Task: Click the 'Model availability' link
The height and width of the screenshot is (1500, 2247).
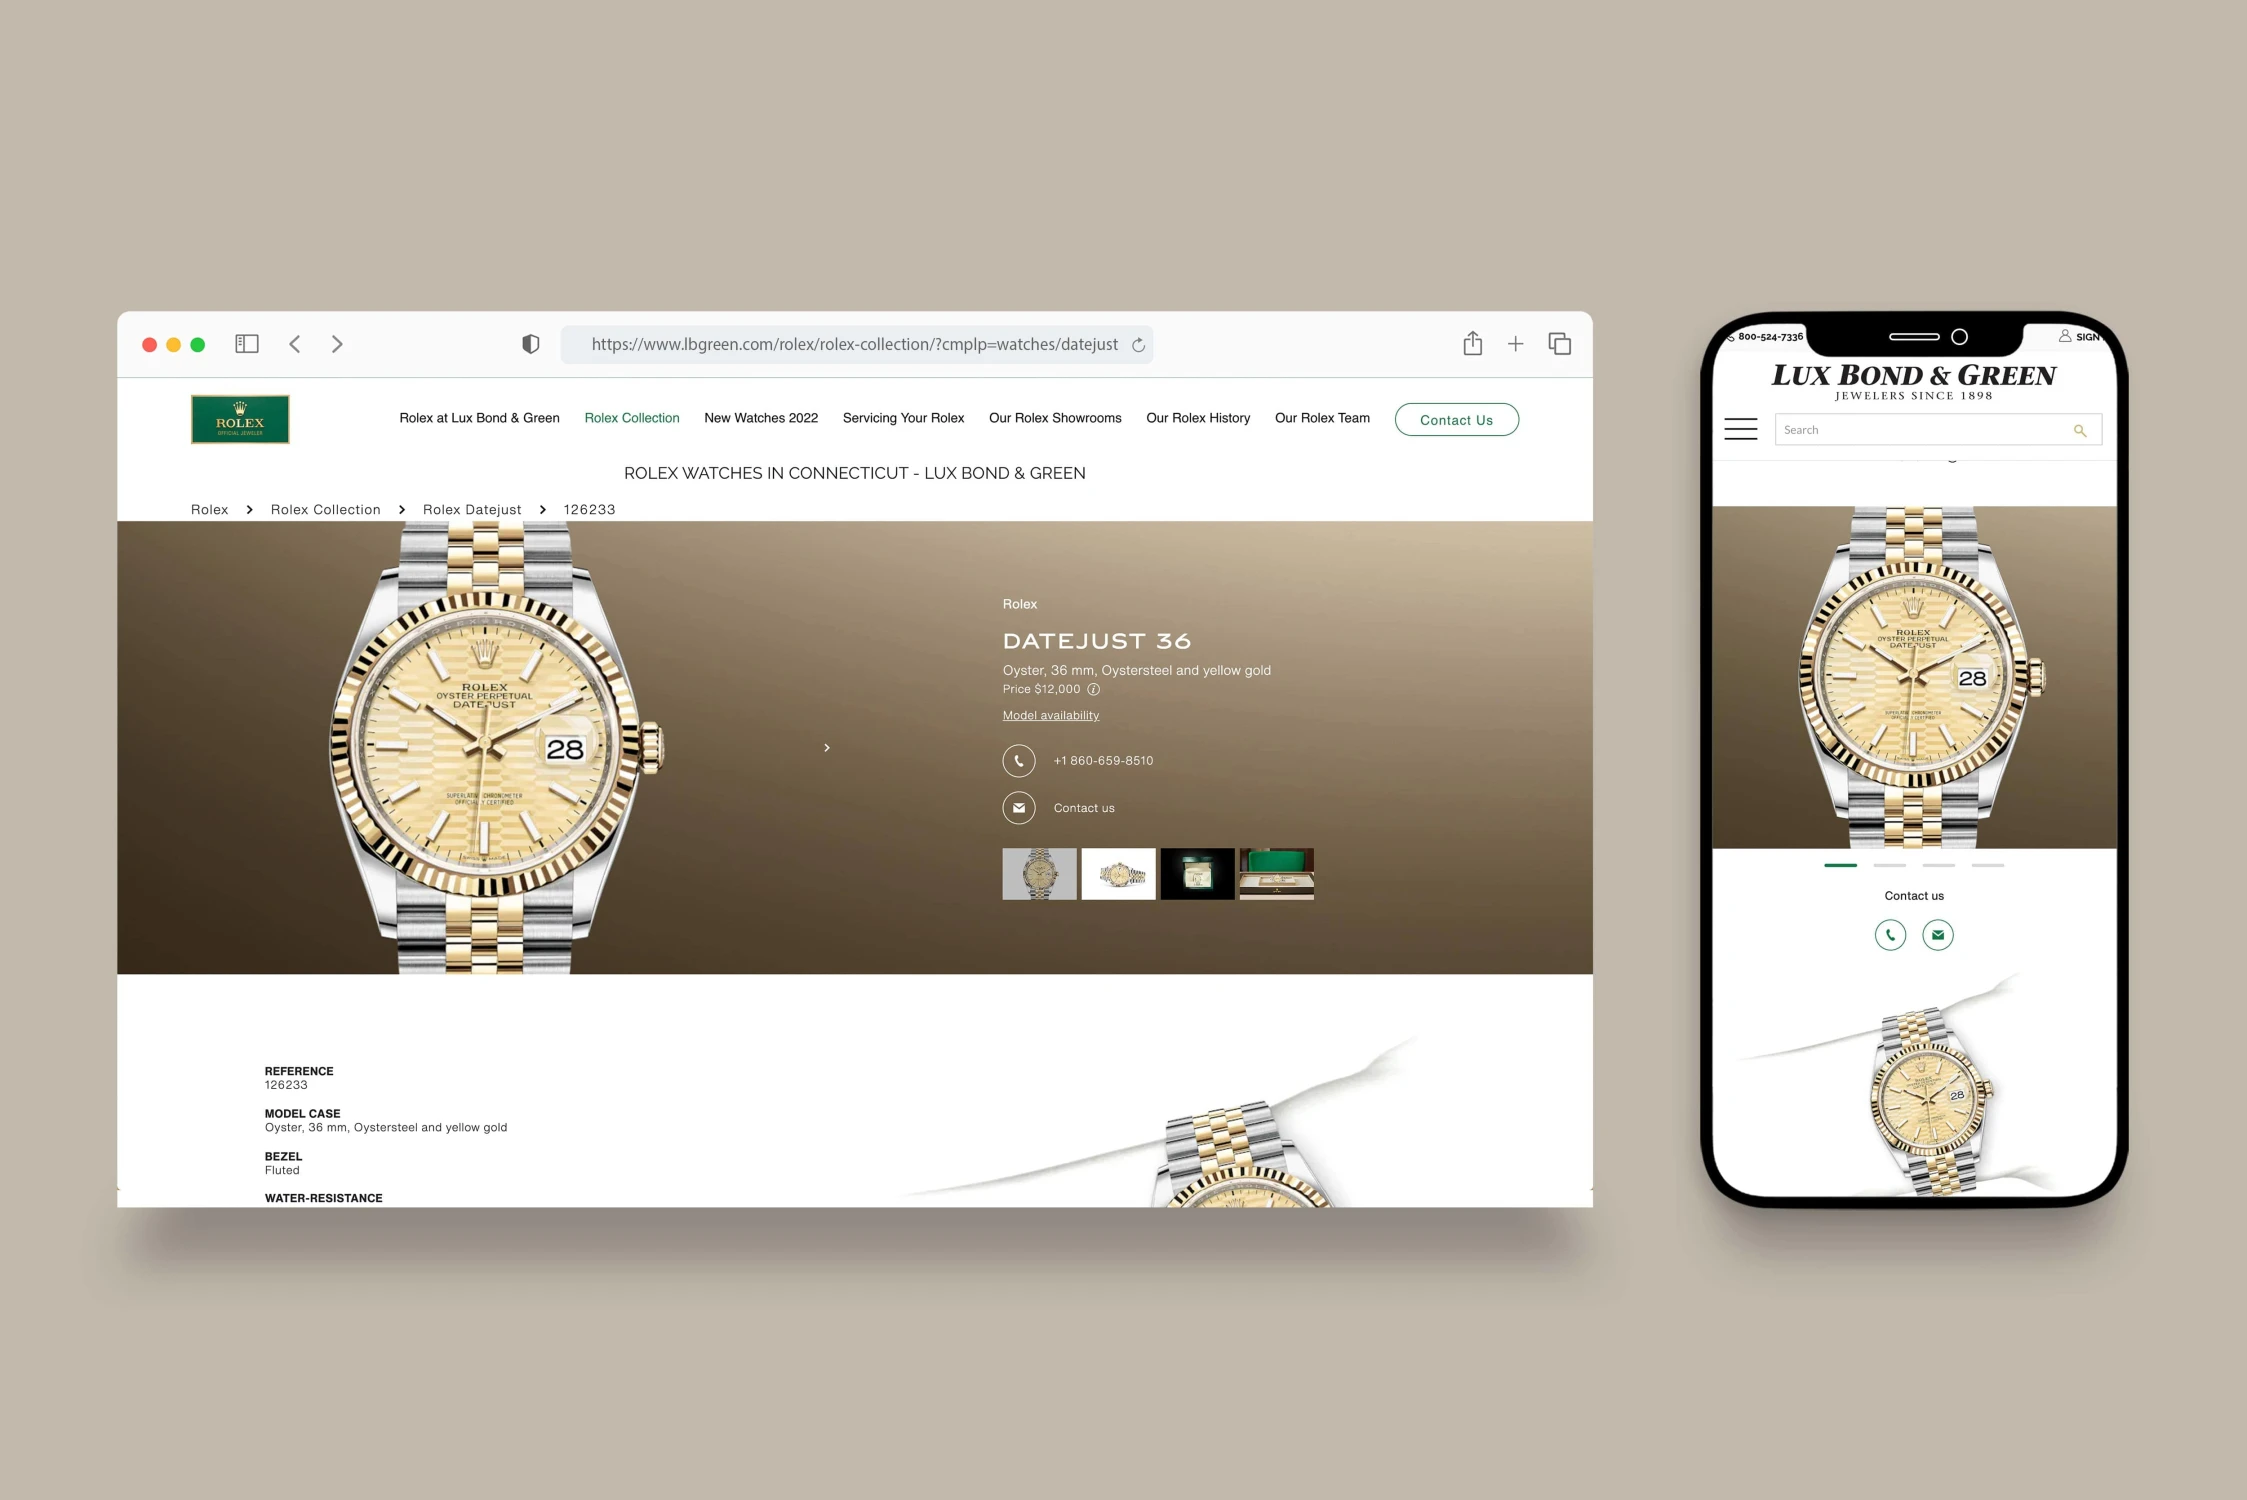Action: coord(1050,715)
